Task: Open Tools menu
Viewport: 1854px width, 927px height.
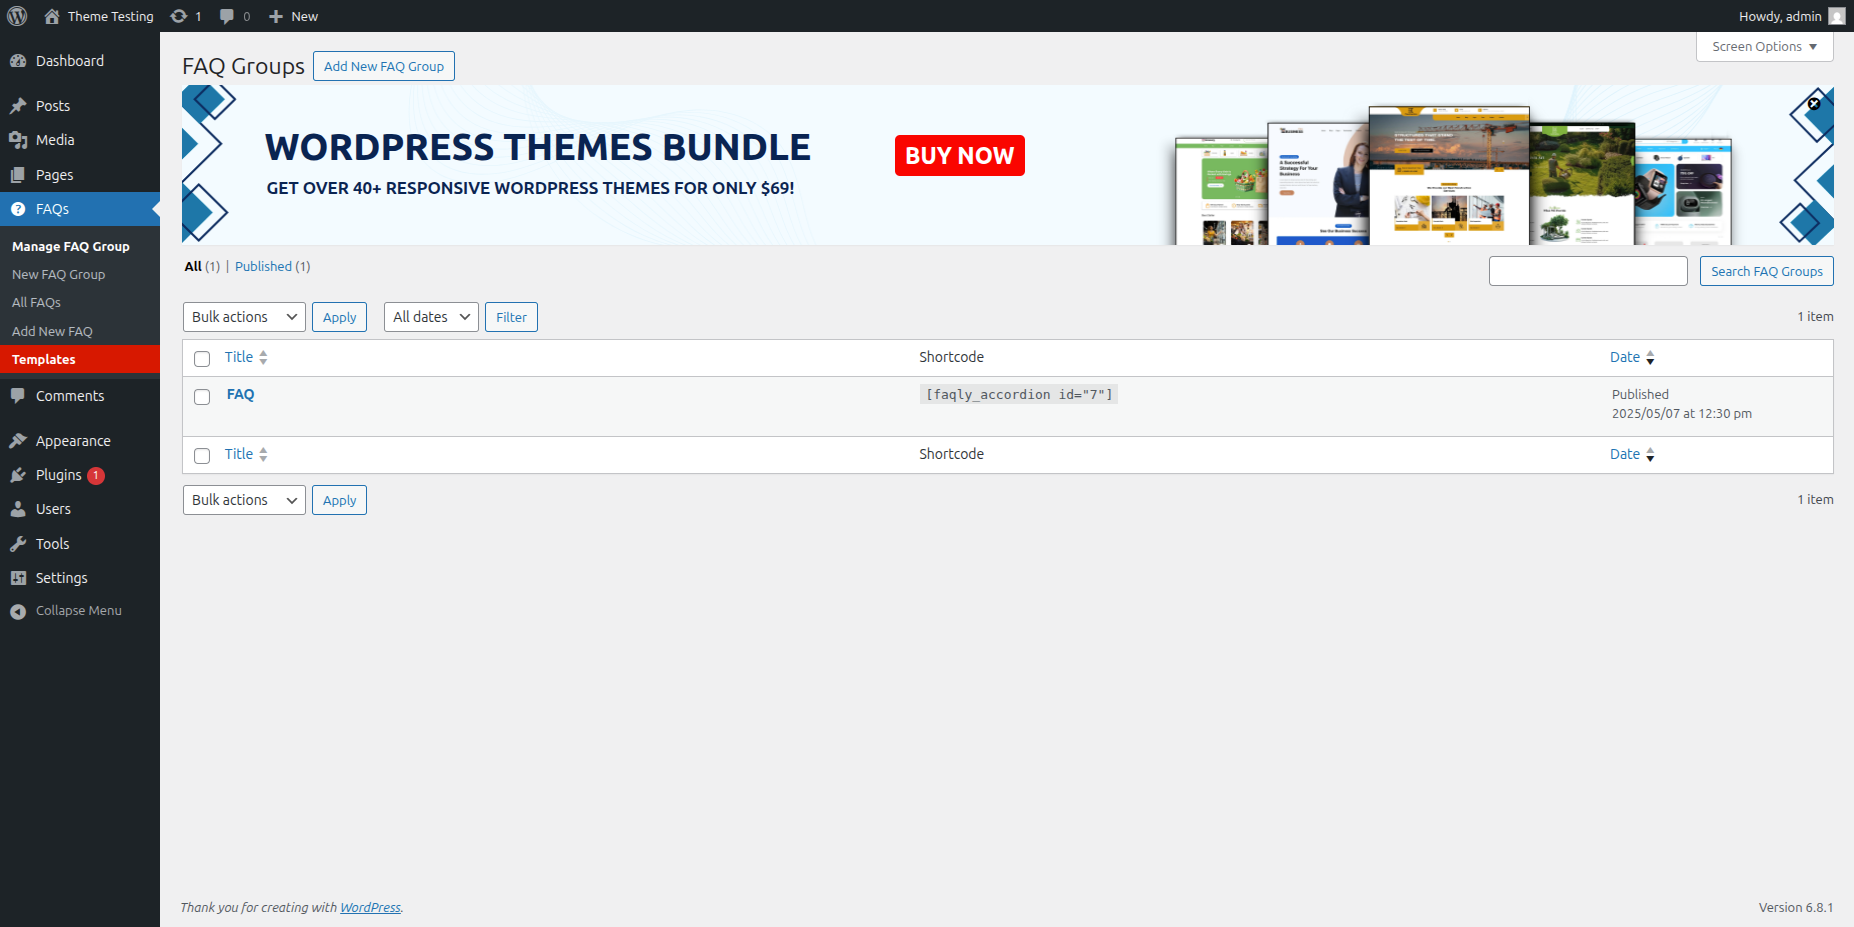Action: (x=80, y=544)
